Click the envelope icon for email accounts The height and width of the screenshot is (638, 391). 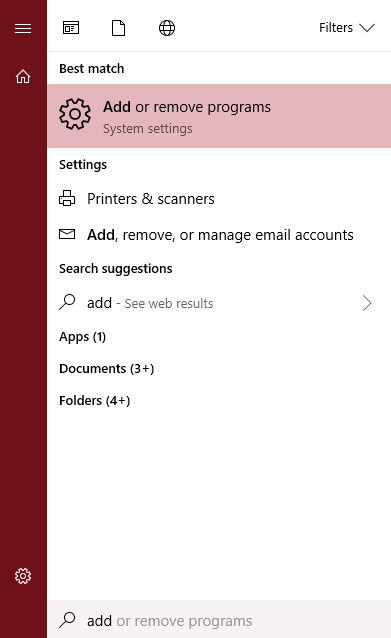67,234
